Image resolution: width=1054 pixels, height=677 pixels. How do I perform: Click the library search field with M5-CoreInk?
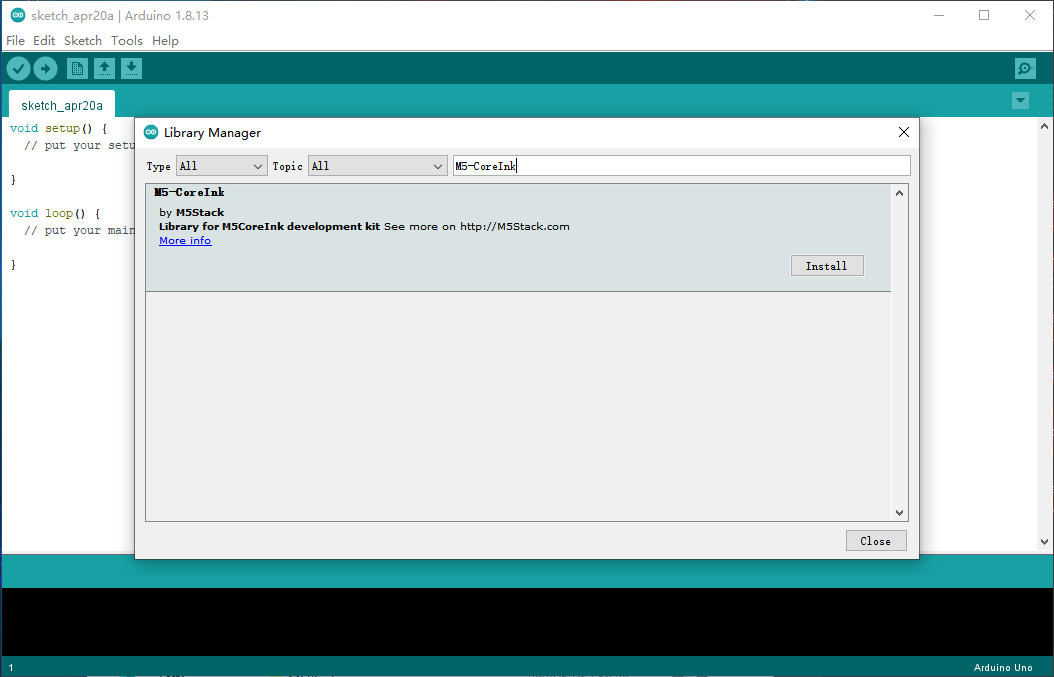click(x=682, y=166)
